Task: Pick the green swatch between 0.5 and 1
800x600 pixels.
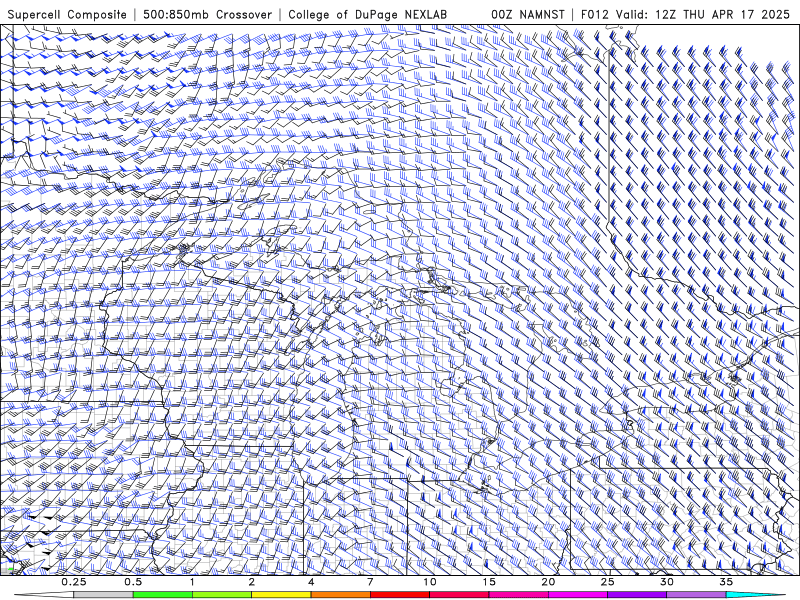Action: coord(163,595)
